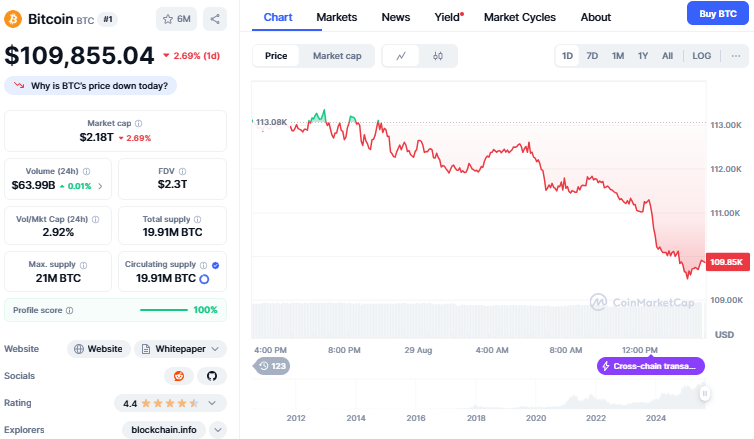Set chart range to 7D
Image resolution: width=754 pixels, height=439 pixels.
[x=592, y=56]
